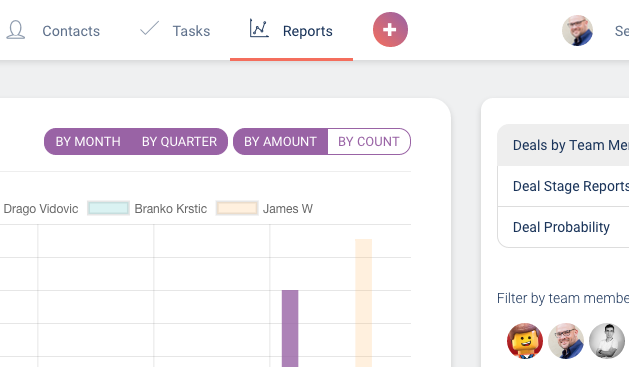The image size is (629, 367).
Task: Filter by the black-and-white photo avatar
Action: (607, 341)
